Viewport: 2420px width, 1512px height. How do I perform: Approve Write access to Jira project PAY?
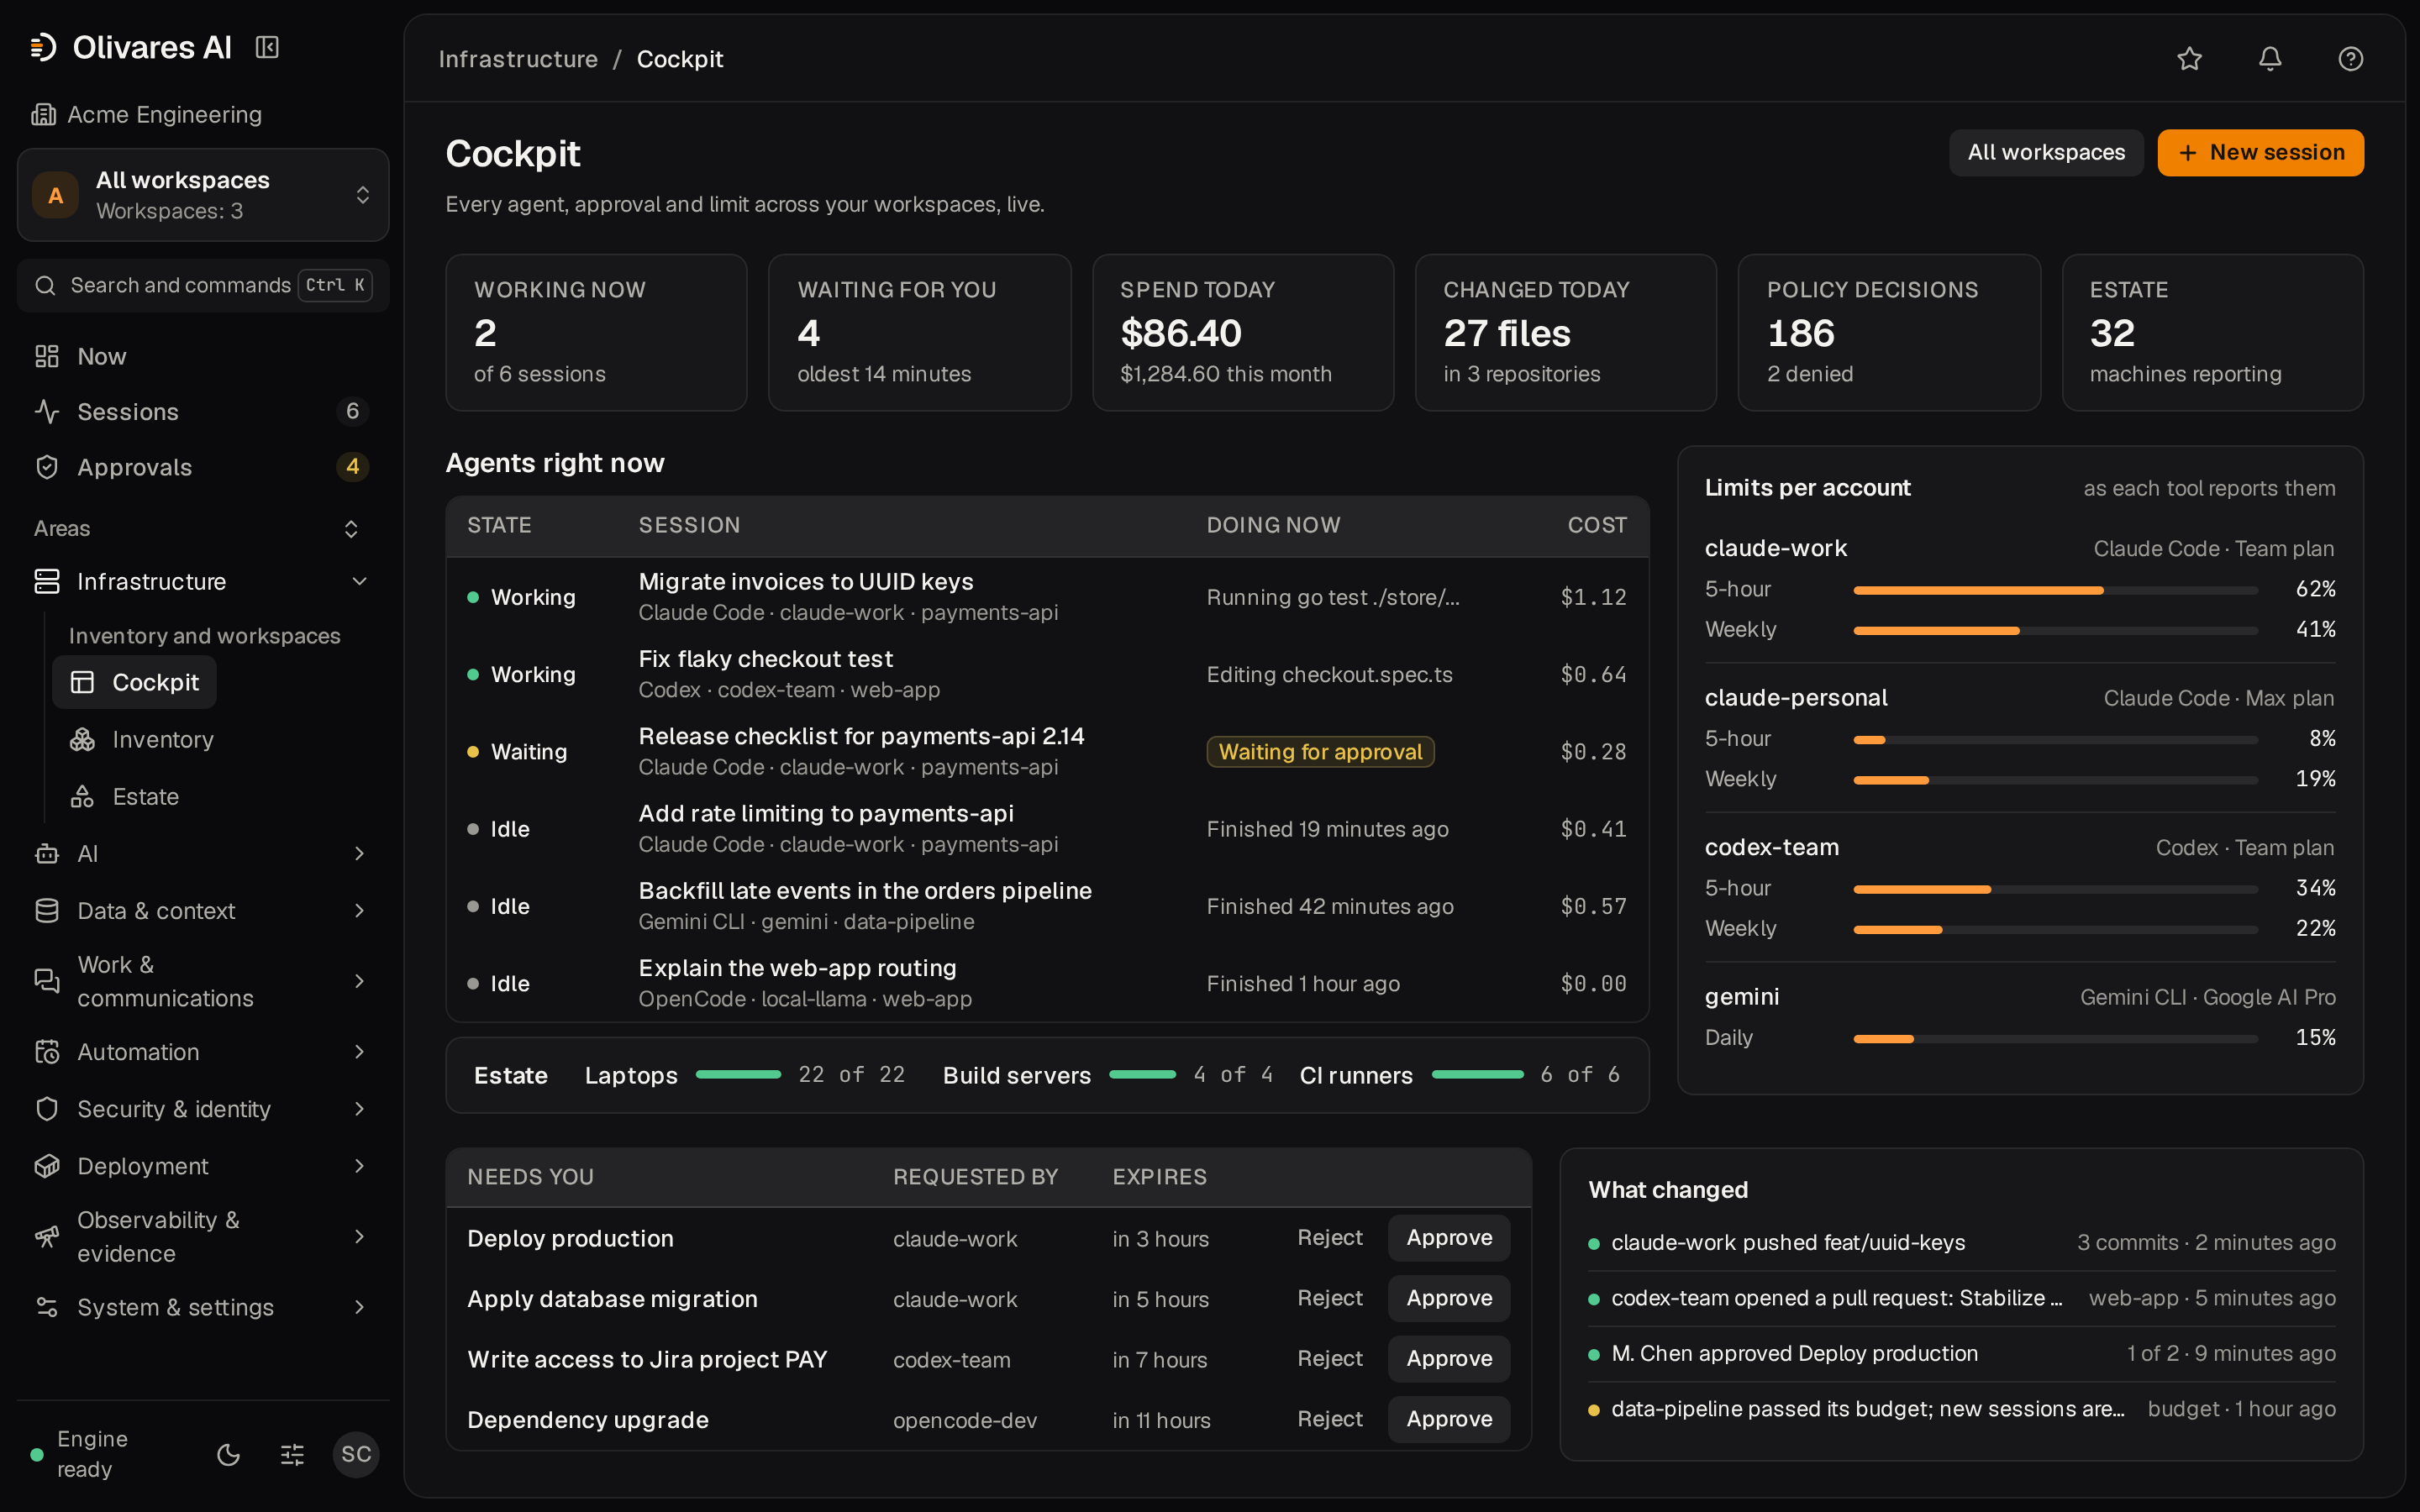[1448, 1358]
